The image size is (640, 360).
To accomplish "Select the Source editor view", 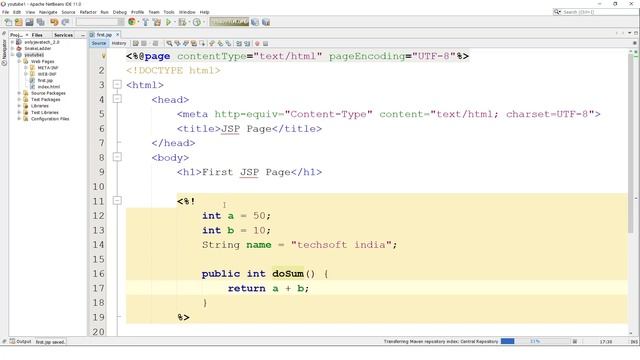I will click(98, 43).
